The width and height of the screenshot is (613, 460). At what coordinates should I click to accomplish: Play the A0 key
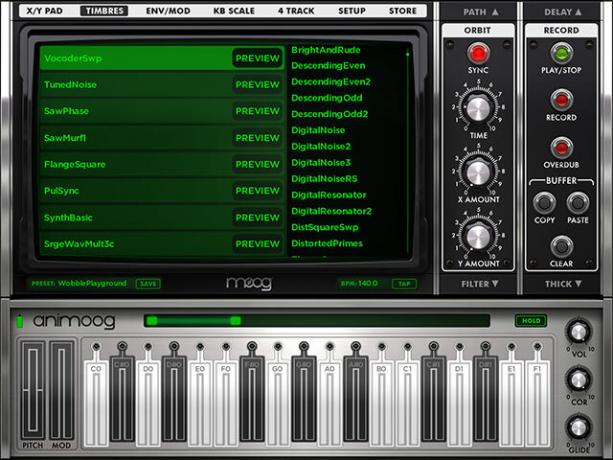[330, 405]
